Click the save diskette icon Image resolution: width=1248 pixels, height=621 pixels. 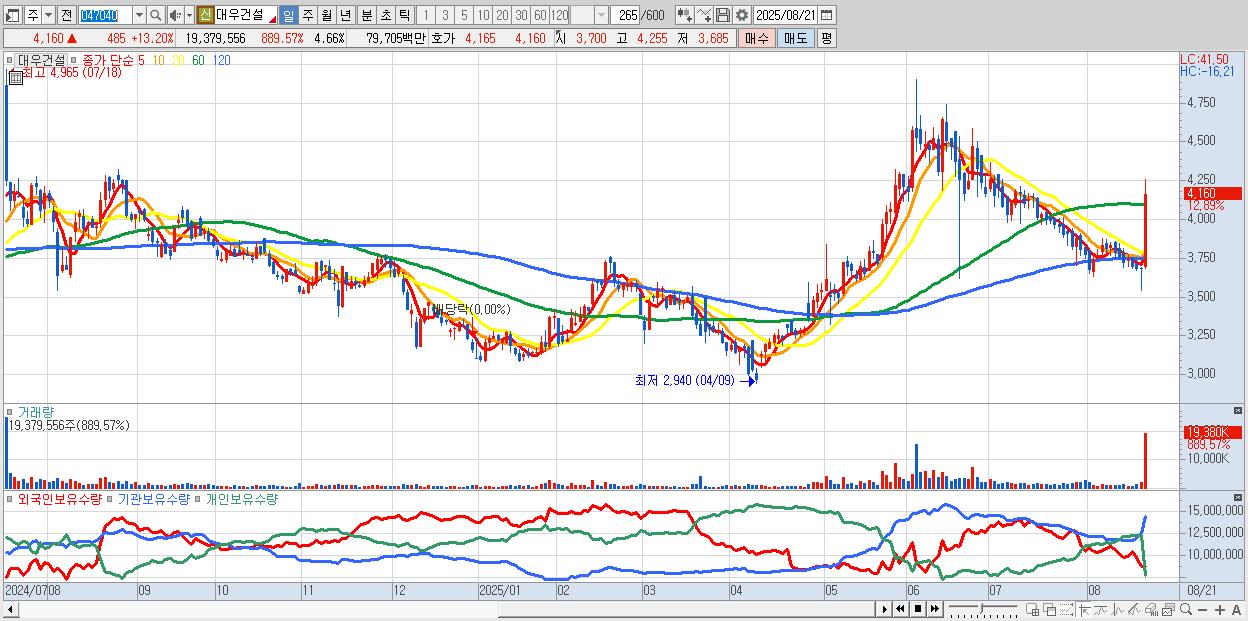723,15
